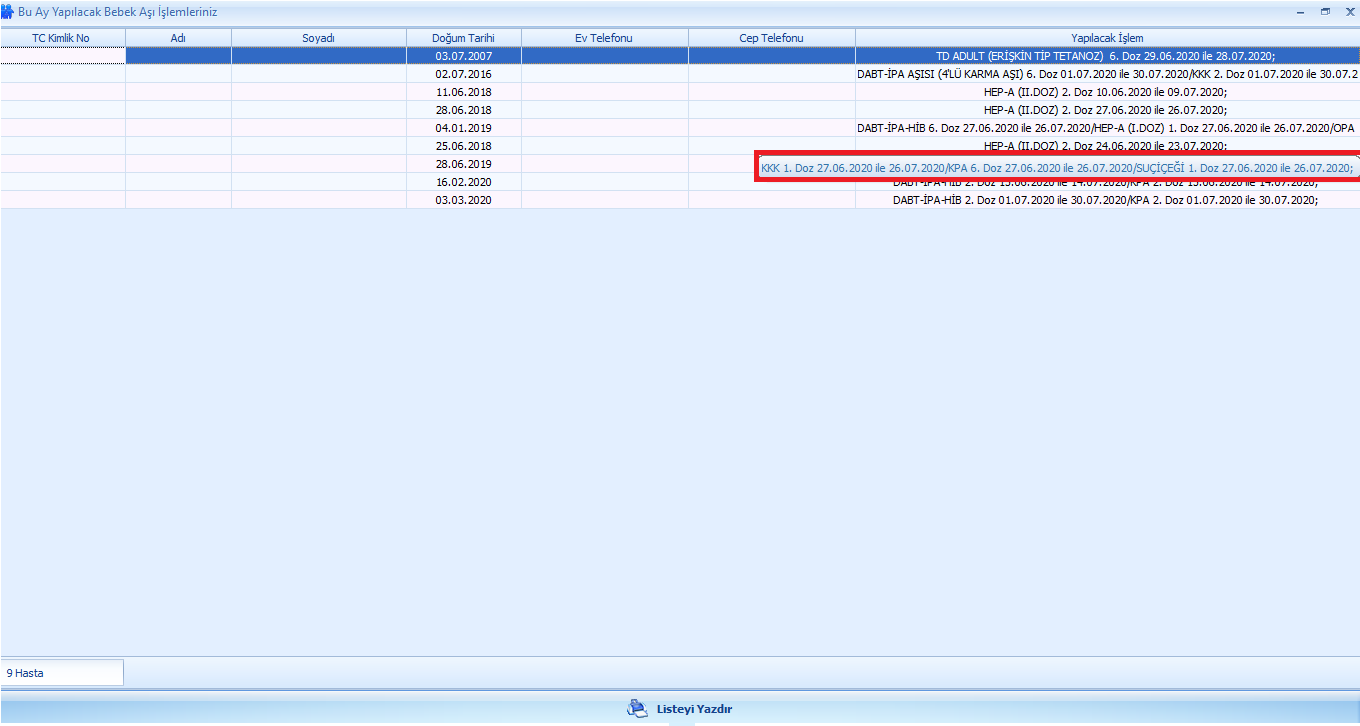Click the Yapılacak İşlem column header

[x=1107, y=38]
